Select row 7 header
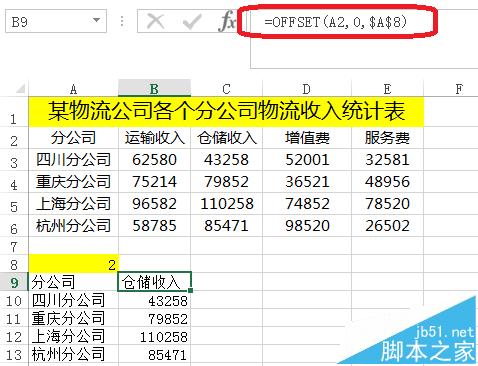The image size is (478, 366). (14, 246)
